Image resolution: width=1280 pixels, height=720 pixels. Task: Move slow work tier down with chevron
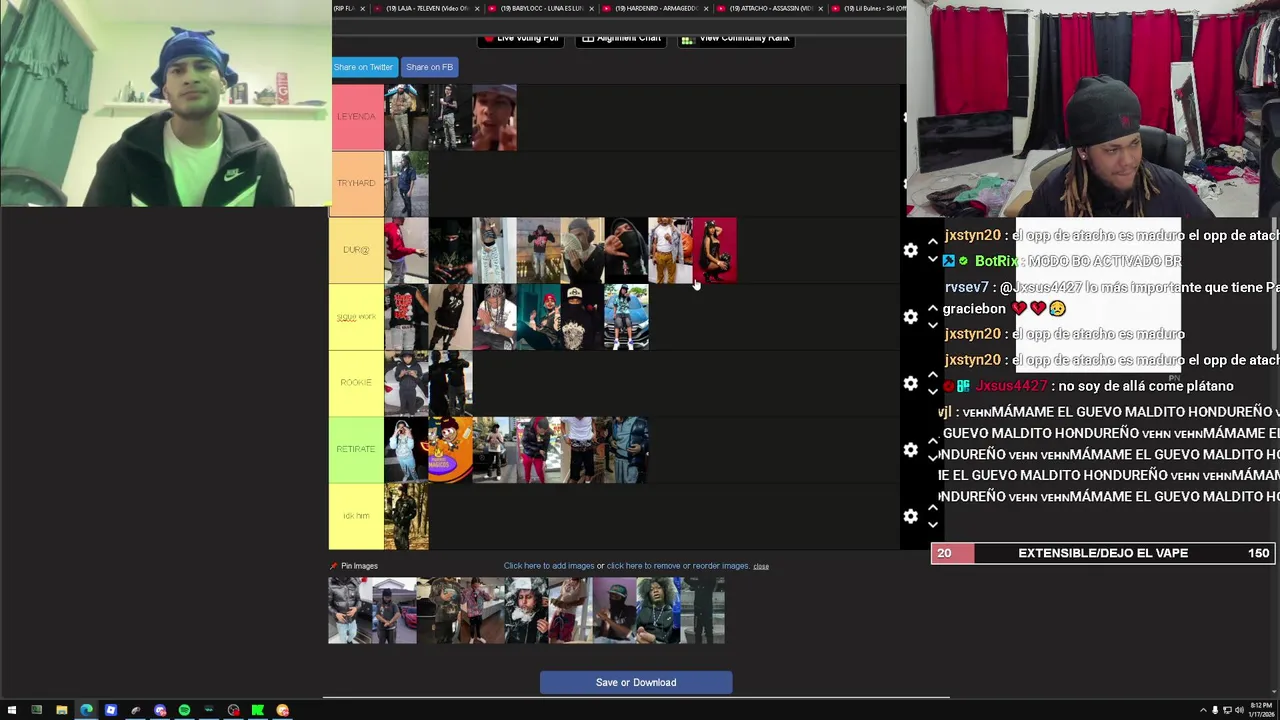(932, 326)
